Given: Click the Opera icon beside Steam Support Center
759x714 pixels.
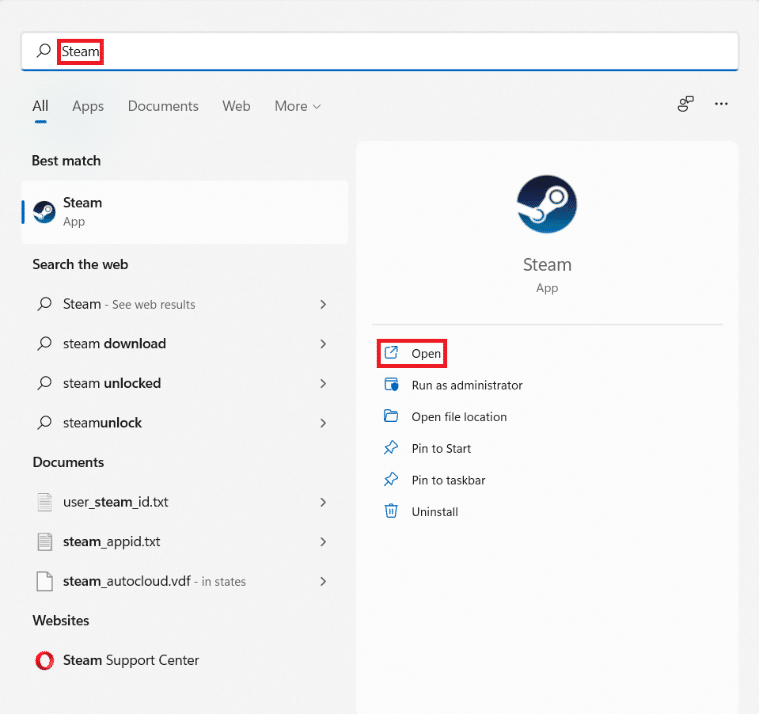Looking at the screenshot, I should click(44, 660).
